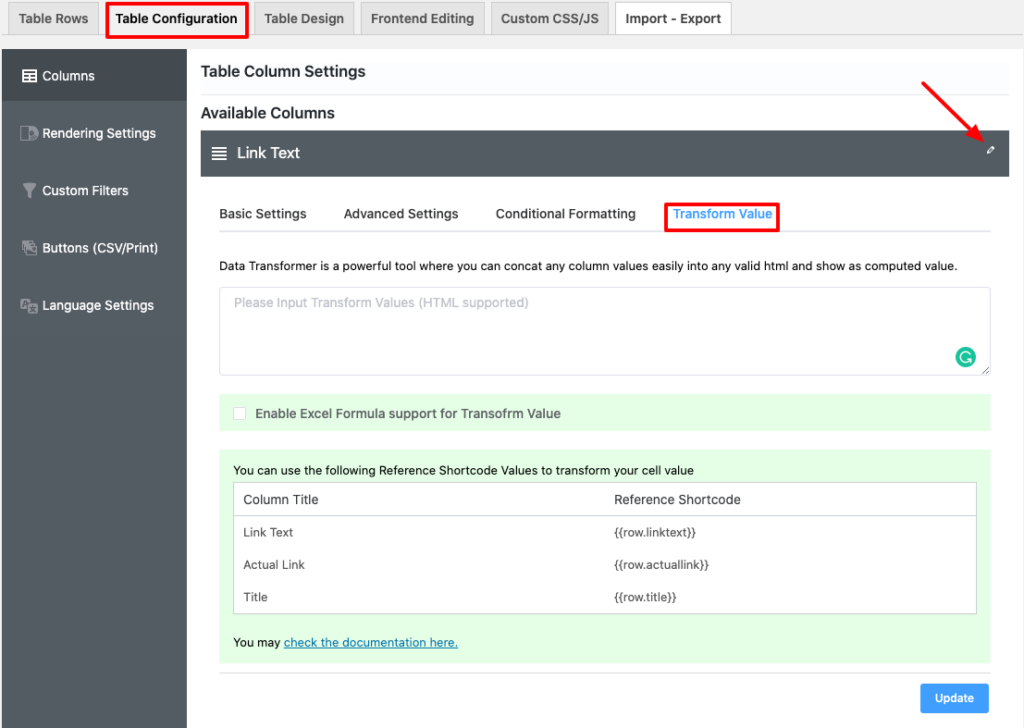The width and height of the screenshot is (1024, 728).
Task: Enable Excel Formula support checkbox
Action: click(x=240, y=413)
